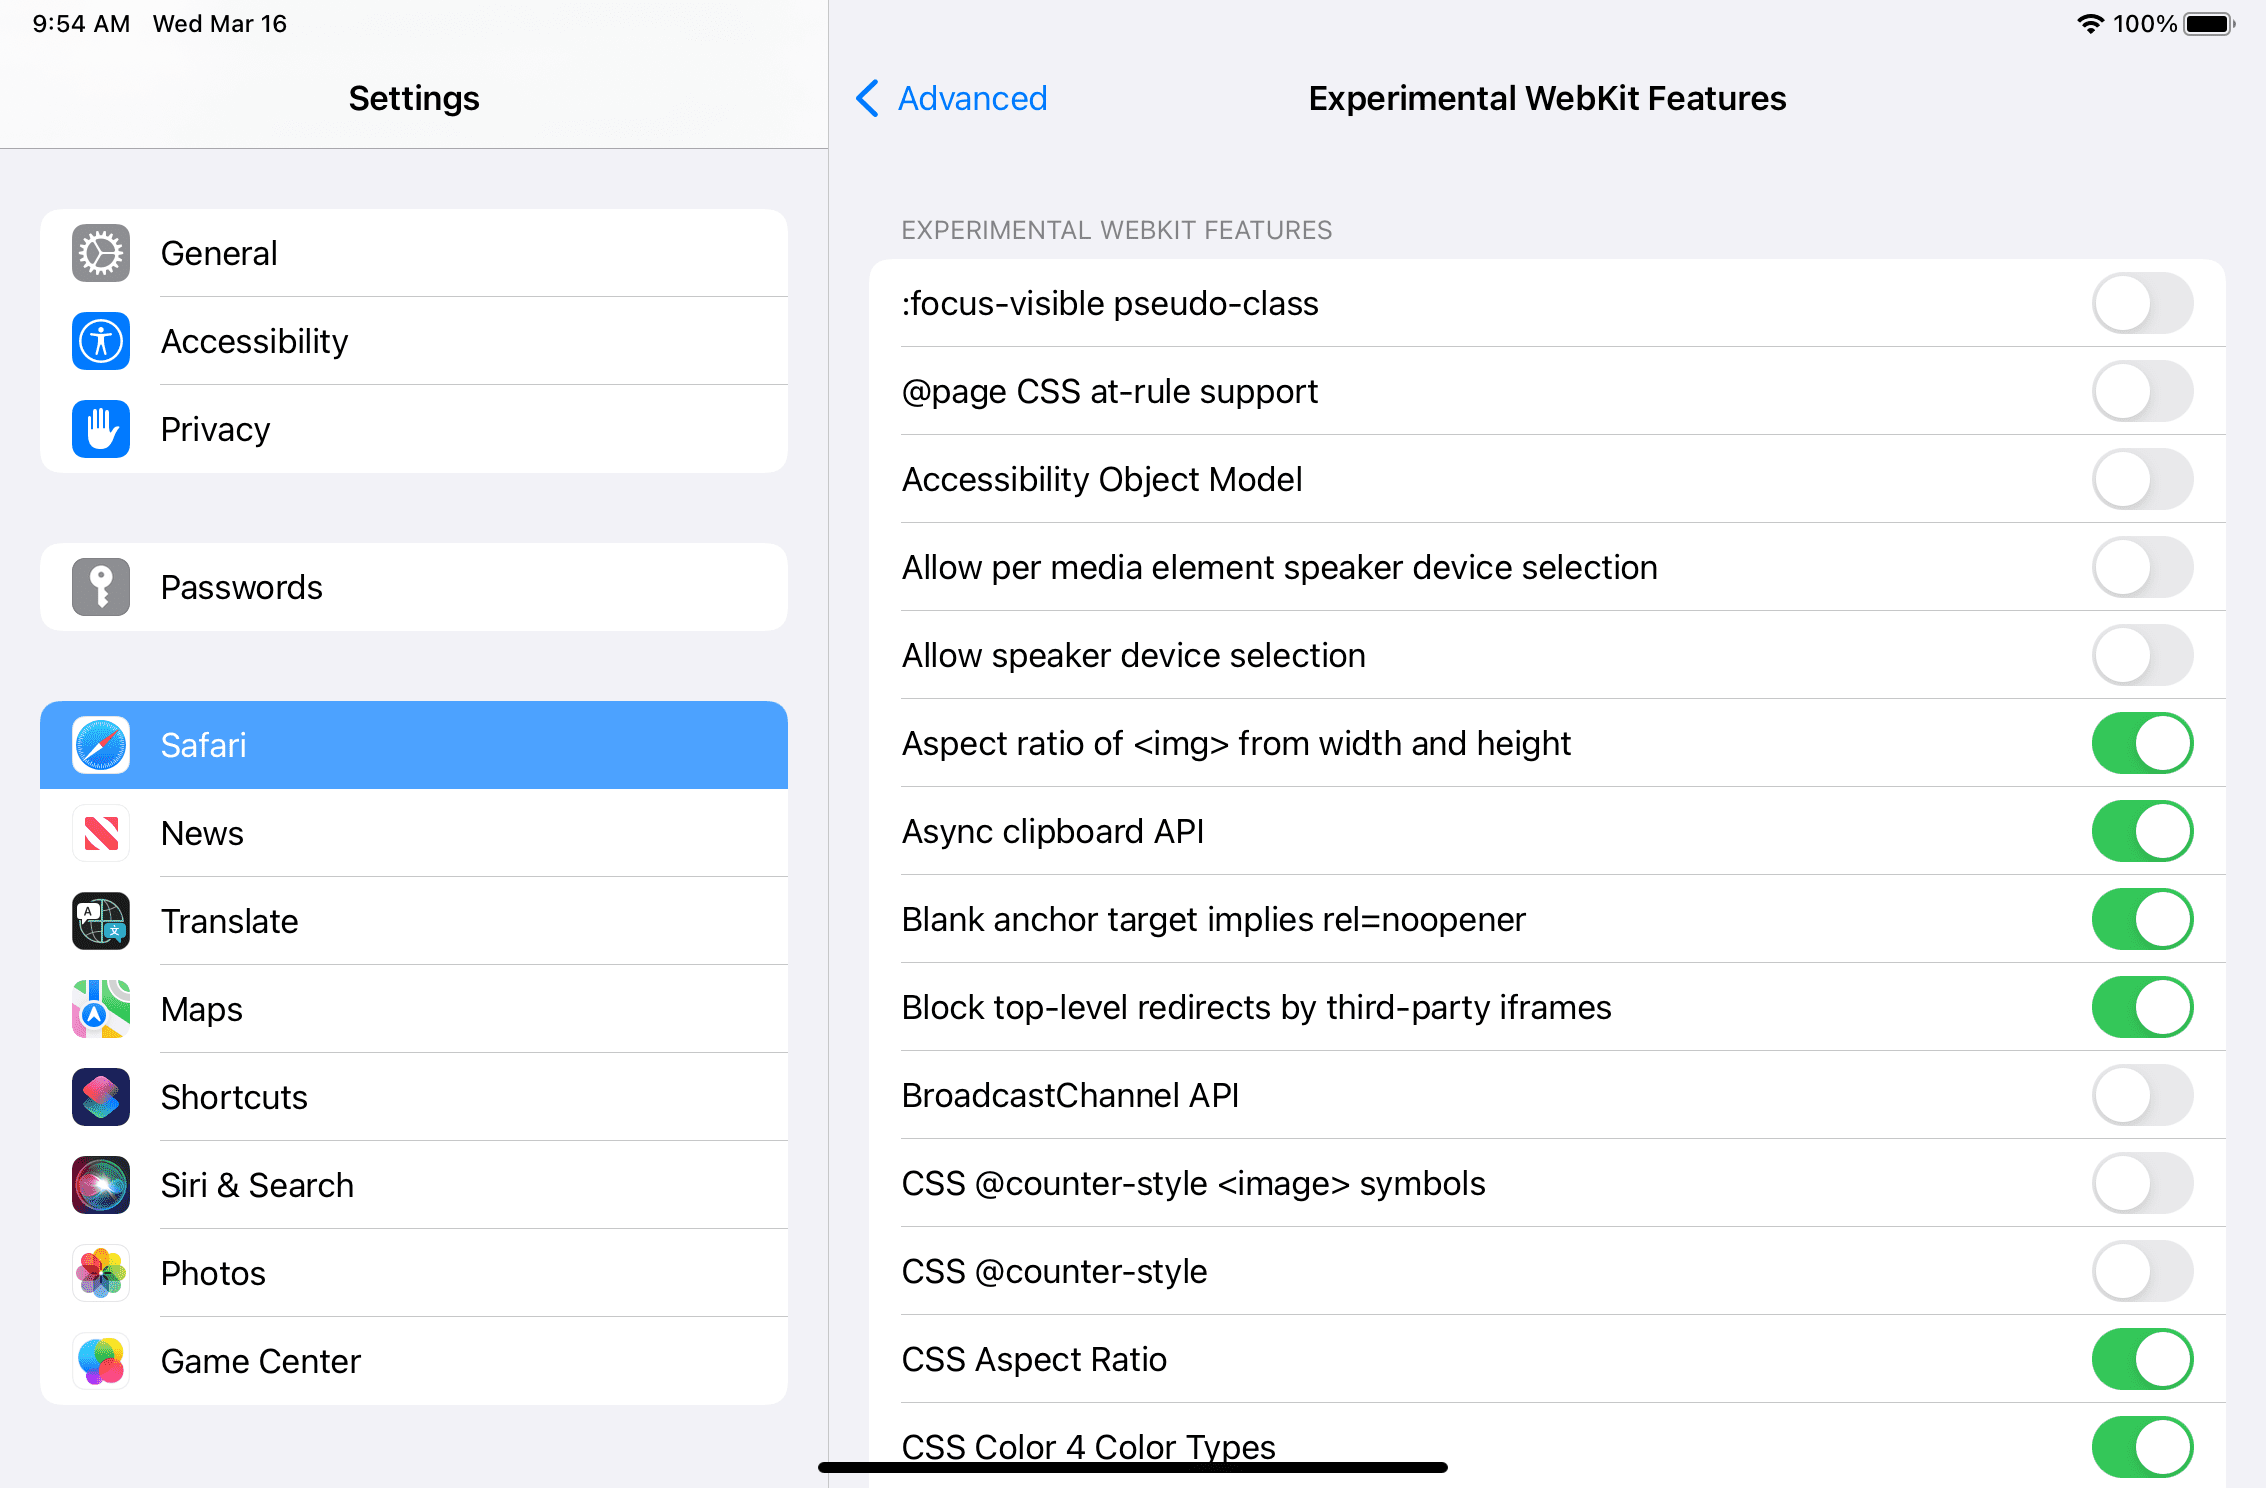Select Safari settings
The height and width of the screenshot is (1488, 2266).
(413, 744)
